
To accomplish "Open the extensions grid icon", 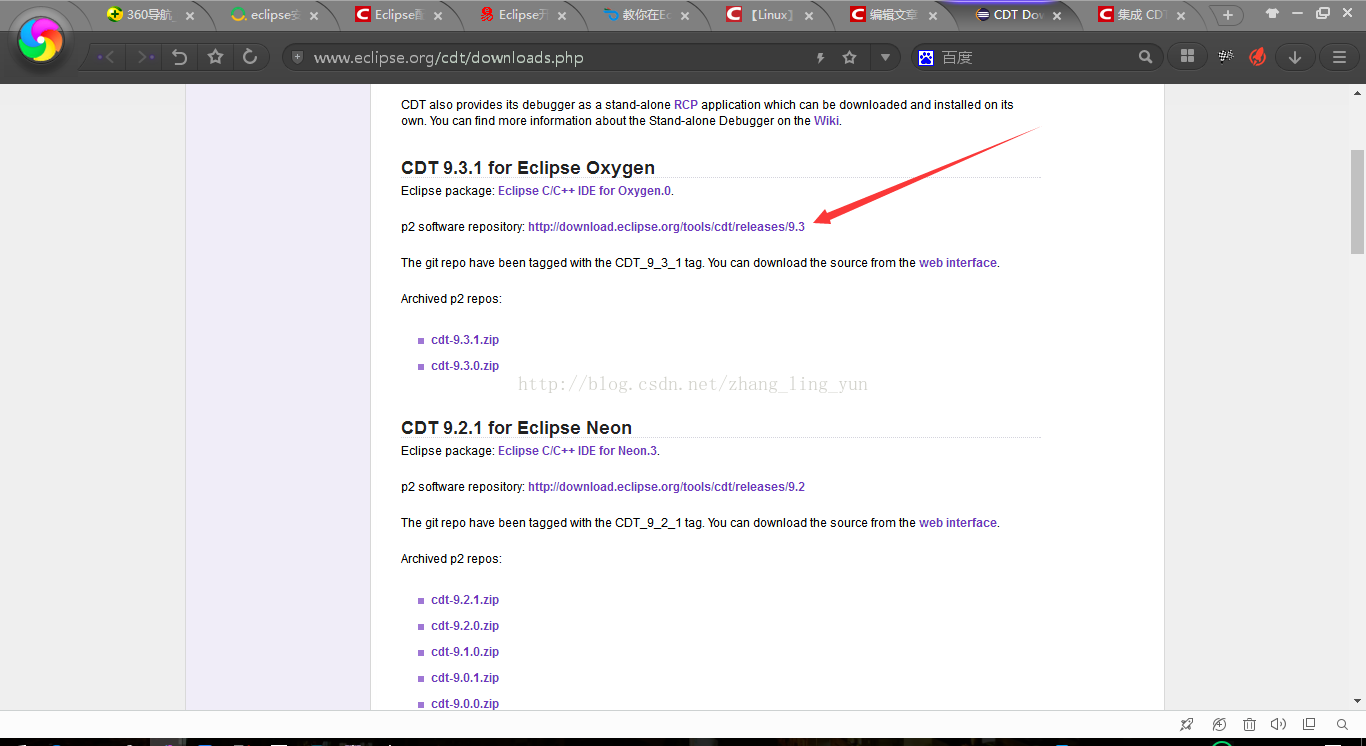I will (x=1187, y=57).
